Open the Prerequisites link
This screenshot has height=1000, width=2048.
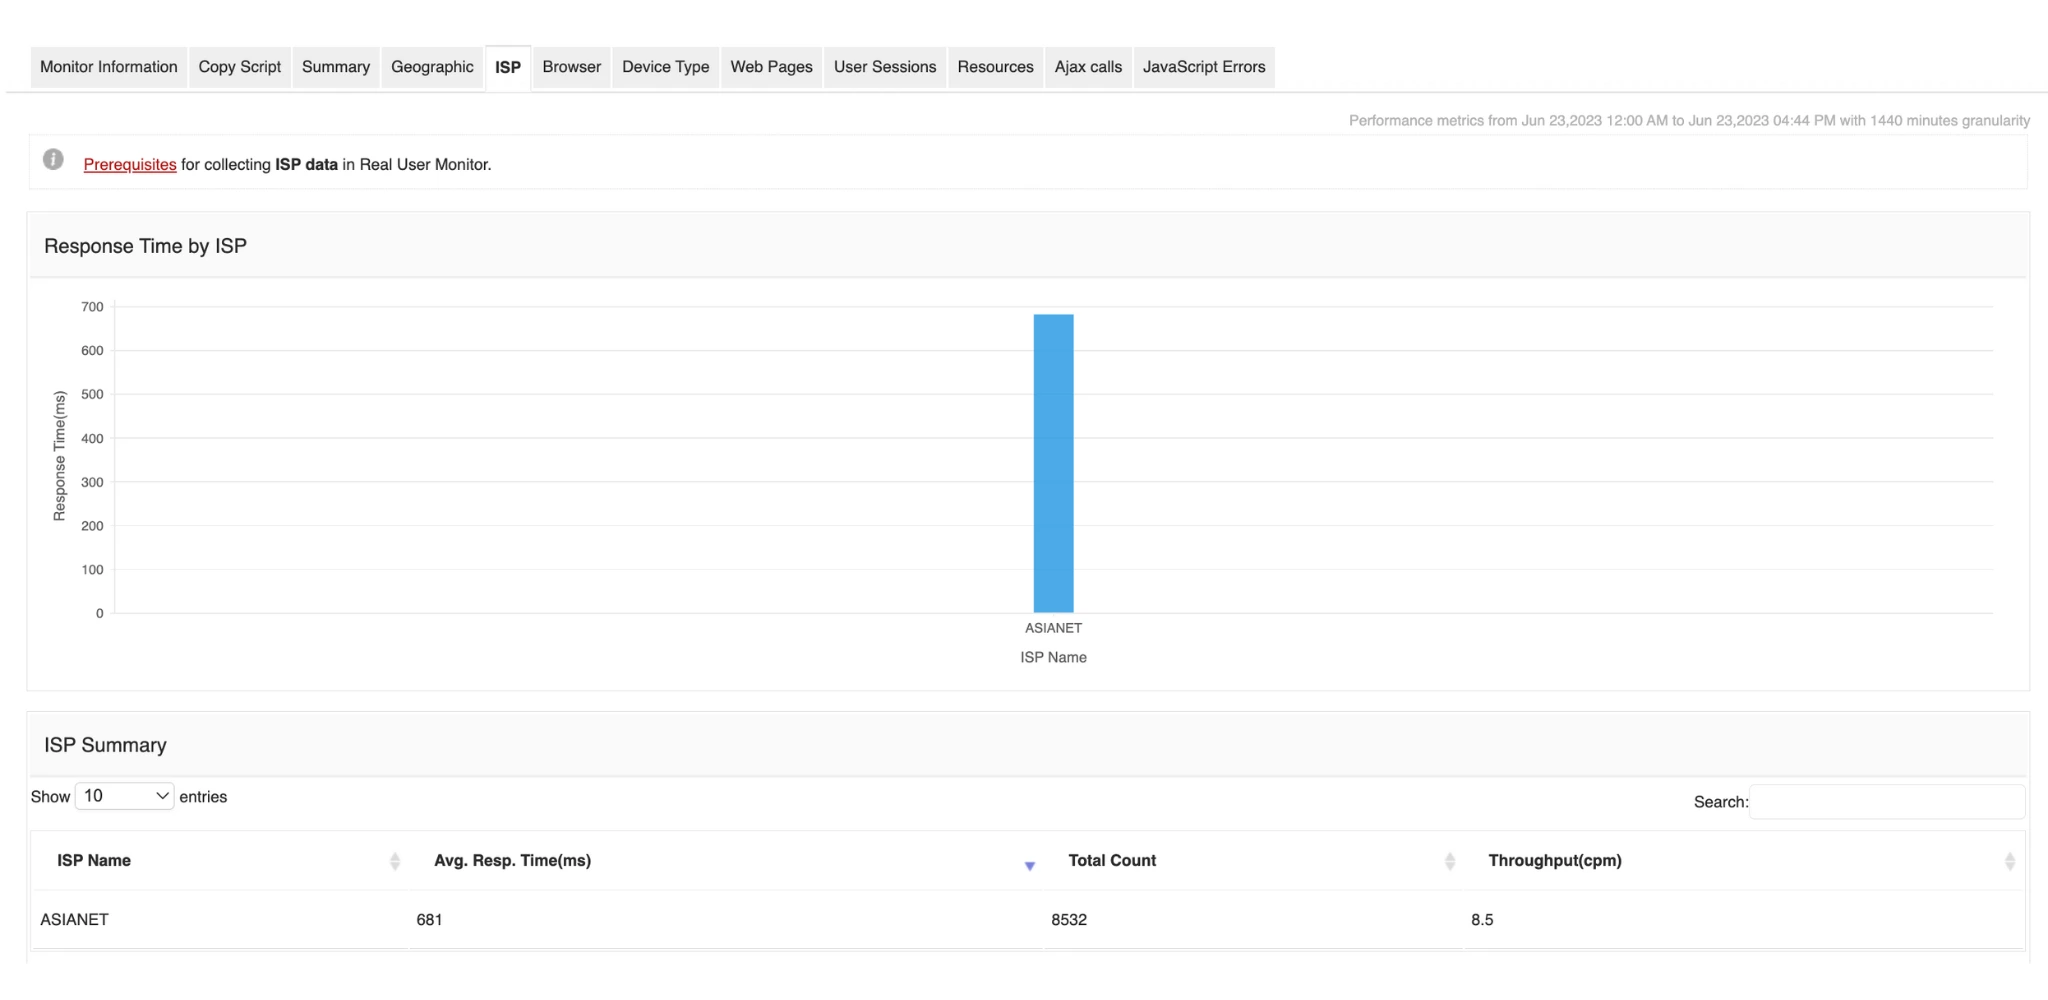coord(130,165)
